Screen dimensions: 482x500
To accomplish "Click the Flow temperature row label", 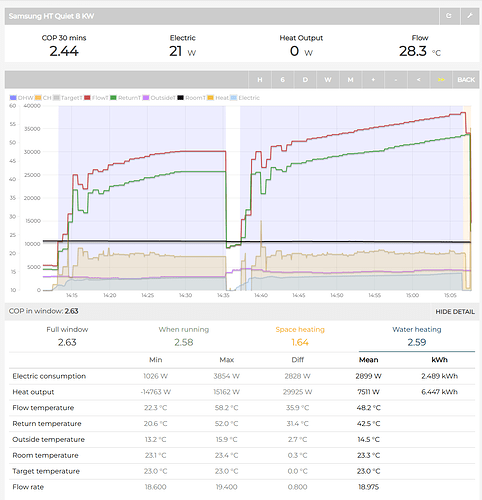I will [x=43, y=408].
